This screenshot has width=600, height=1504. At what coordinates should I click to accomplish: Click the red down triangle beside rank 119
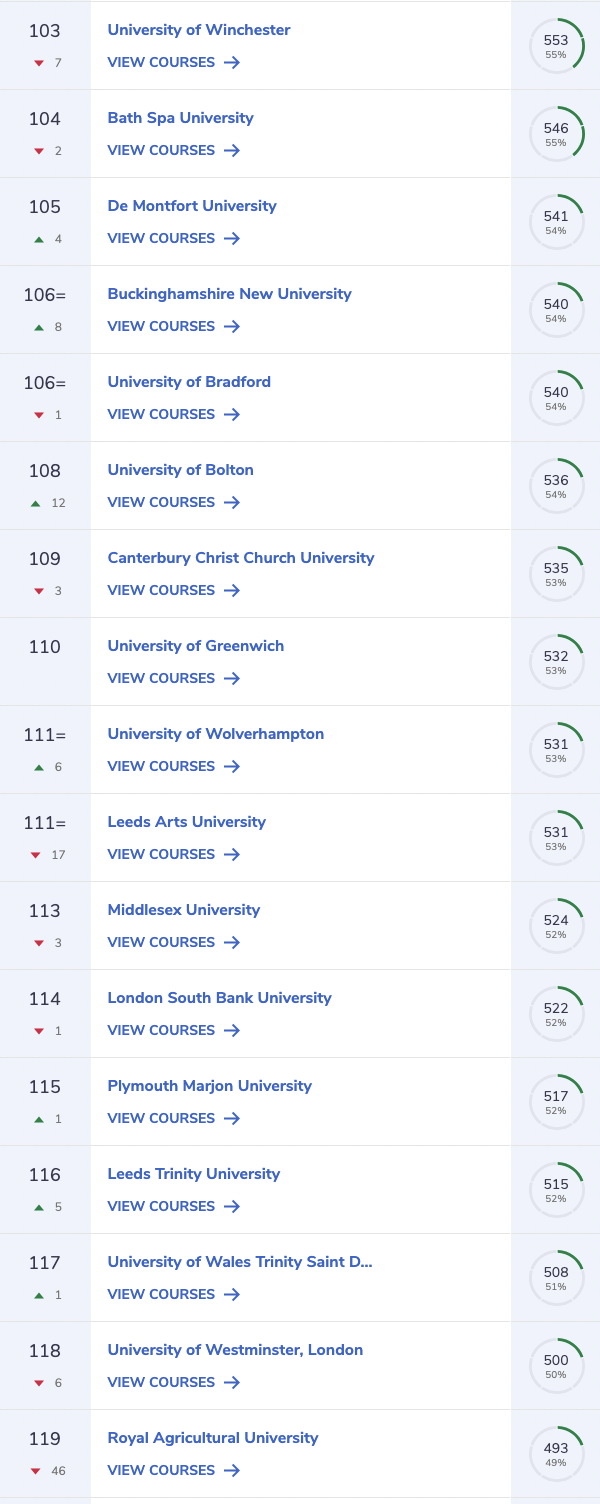pos(36,1471)
